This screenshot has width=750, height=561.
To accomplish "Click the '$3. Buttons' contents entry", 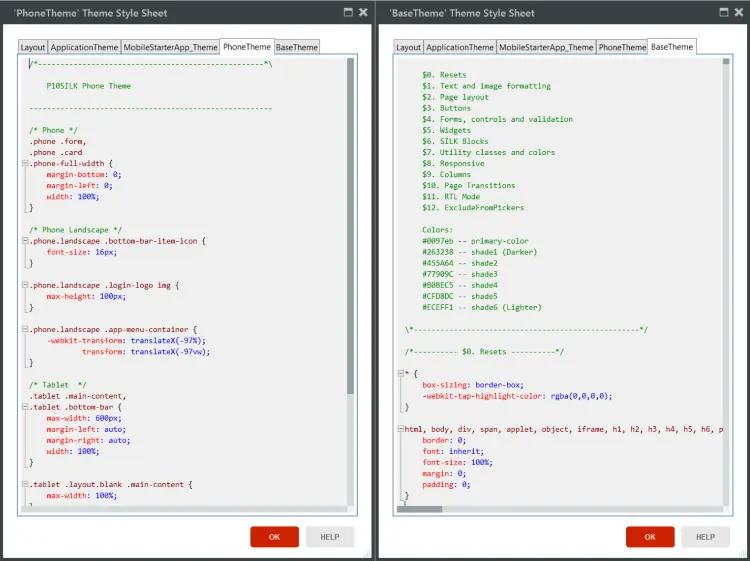I will tap(446, 108).
